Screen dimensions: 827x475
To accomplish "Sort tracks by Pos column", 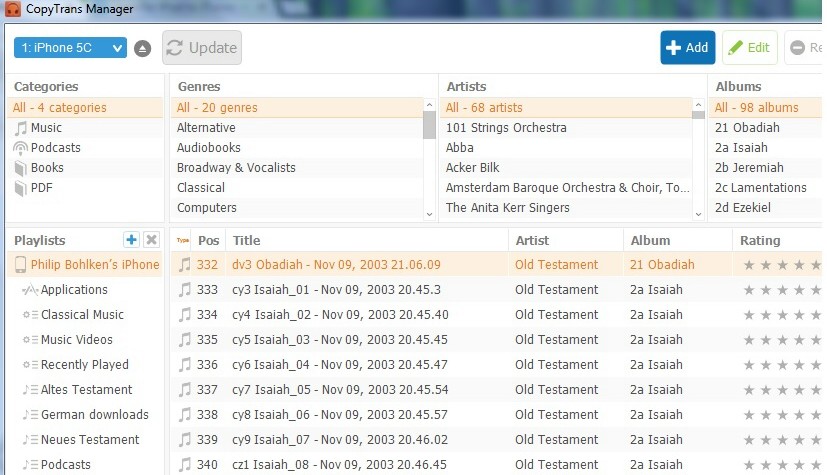I will click(209, 240).
